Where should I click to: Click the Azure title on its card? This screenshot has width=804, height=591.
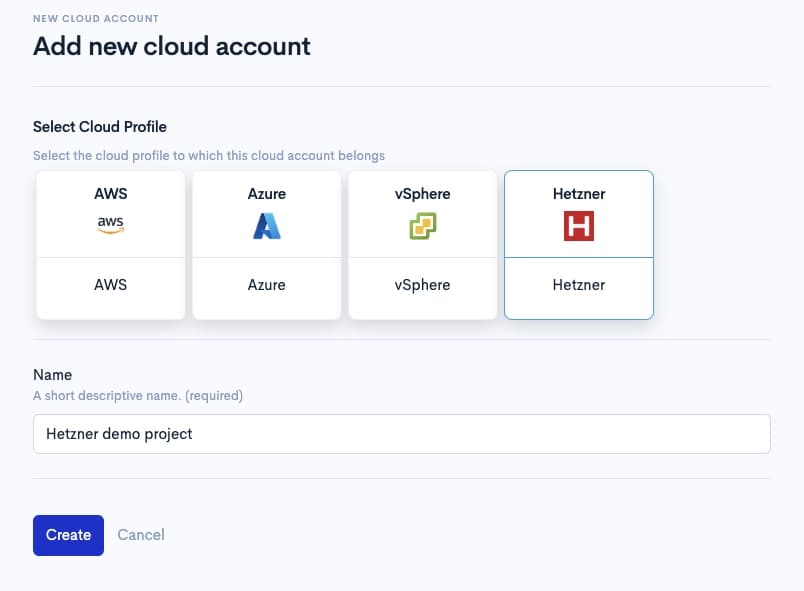(x=266, y=193)
